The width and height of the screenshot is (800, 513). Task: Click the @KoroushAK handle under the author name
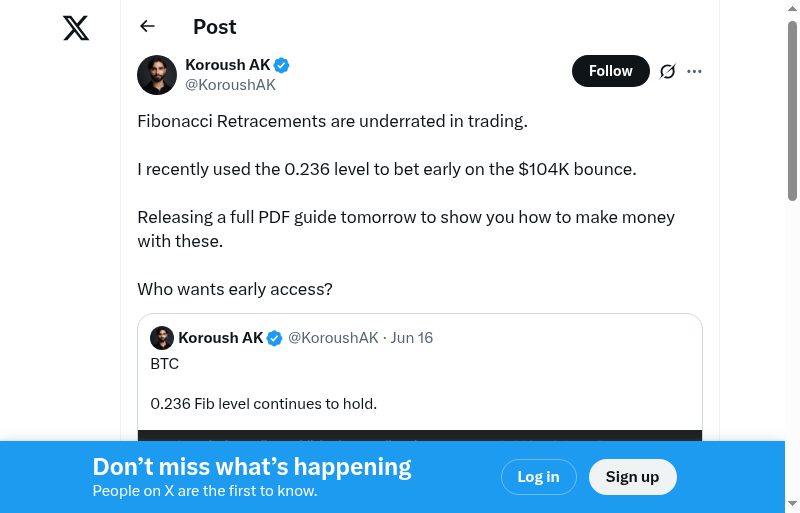230,85
